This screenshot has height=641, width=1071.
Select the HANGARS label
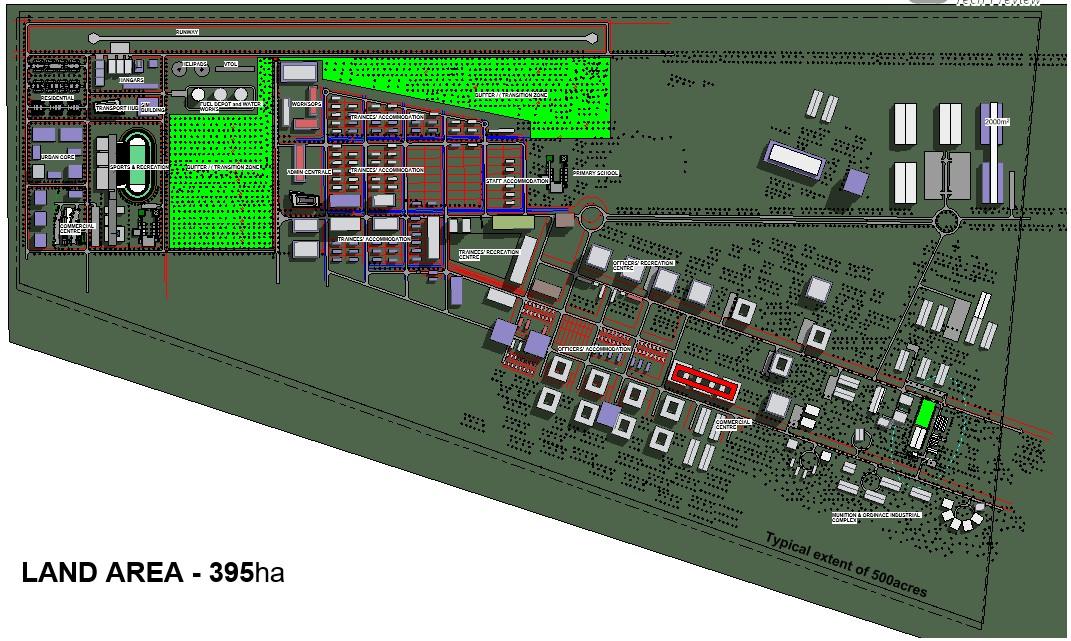[x=132, y=80]
